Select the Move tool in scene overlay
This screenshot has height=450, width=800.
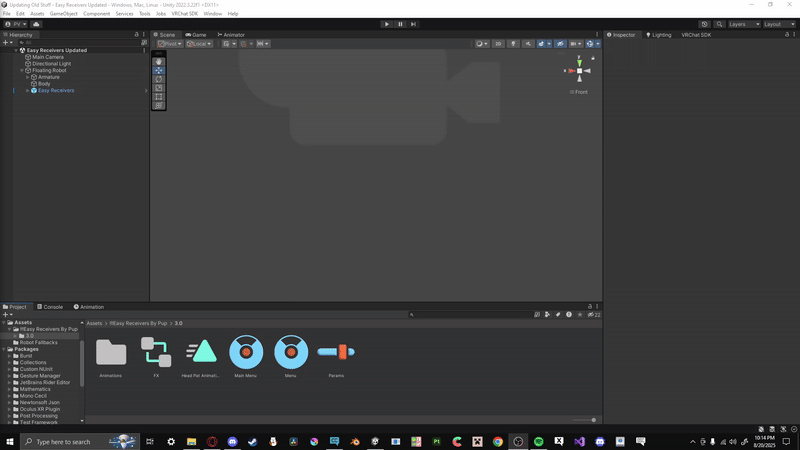[x=158, y=71]
